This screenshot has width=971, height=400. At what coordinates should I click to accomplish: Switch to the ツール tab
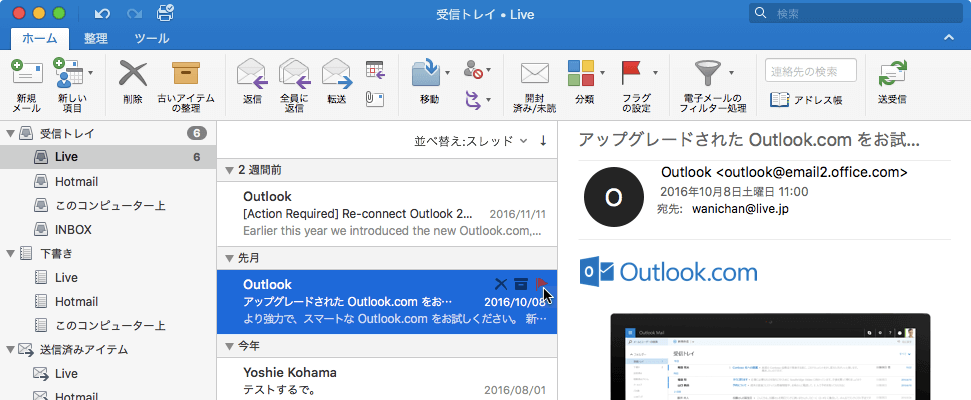pos(152,38)
